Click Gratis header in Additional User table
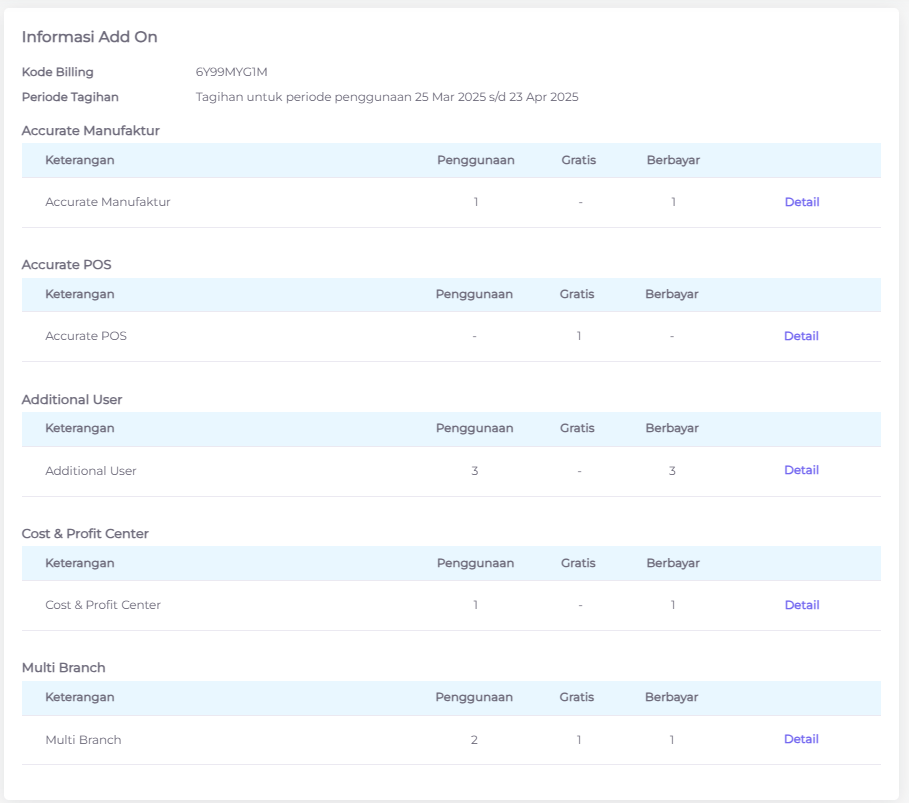 577,428
